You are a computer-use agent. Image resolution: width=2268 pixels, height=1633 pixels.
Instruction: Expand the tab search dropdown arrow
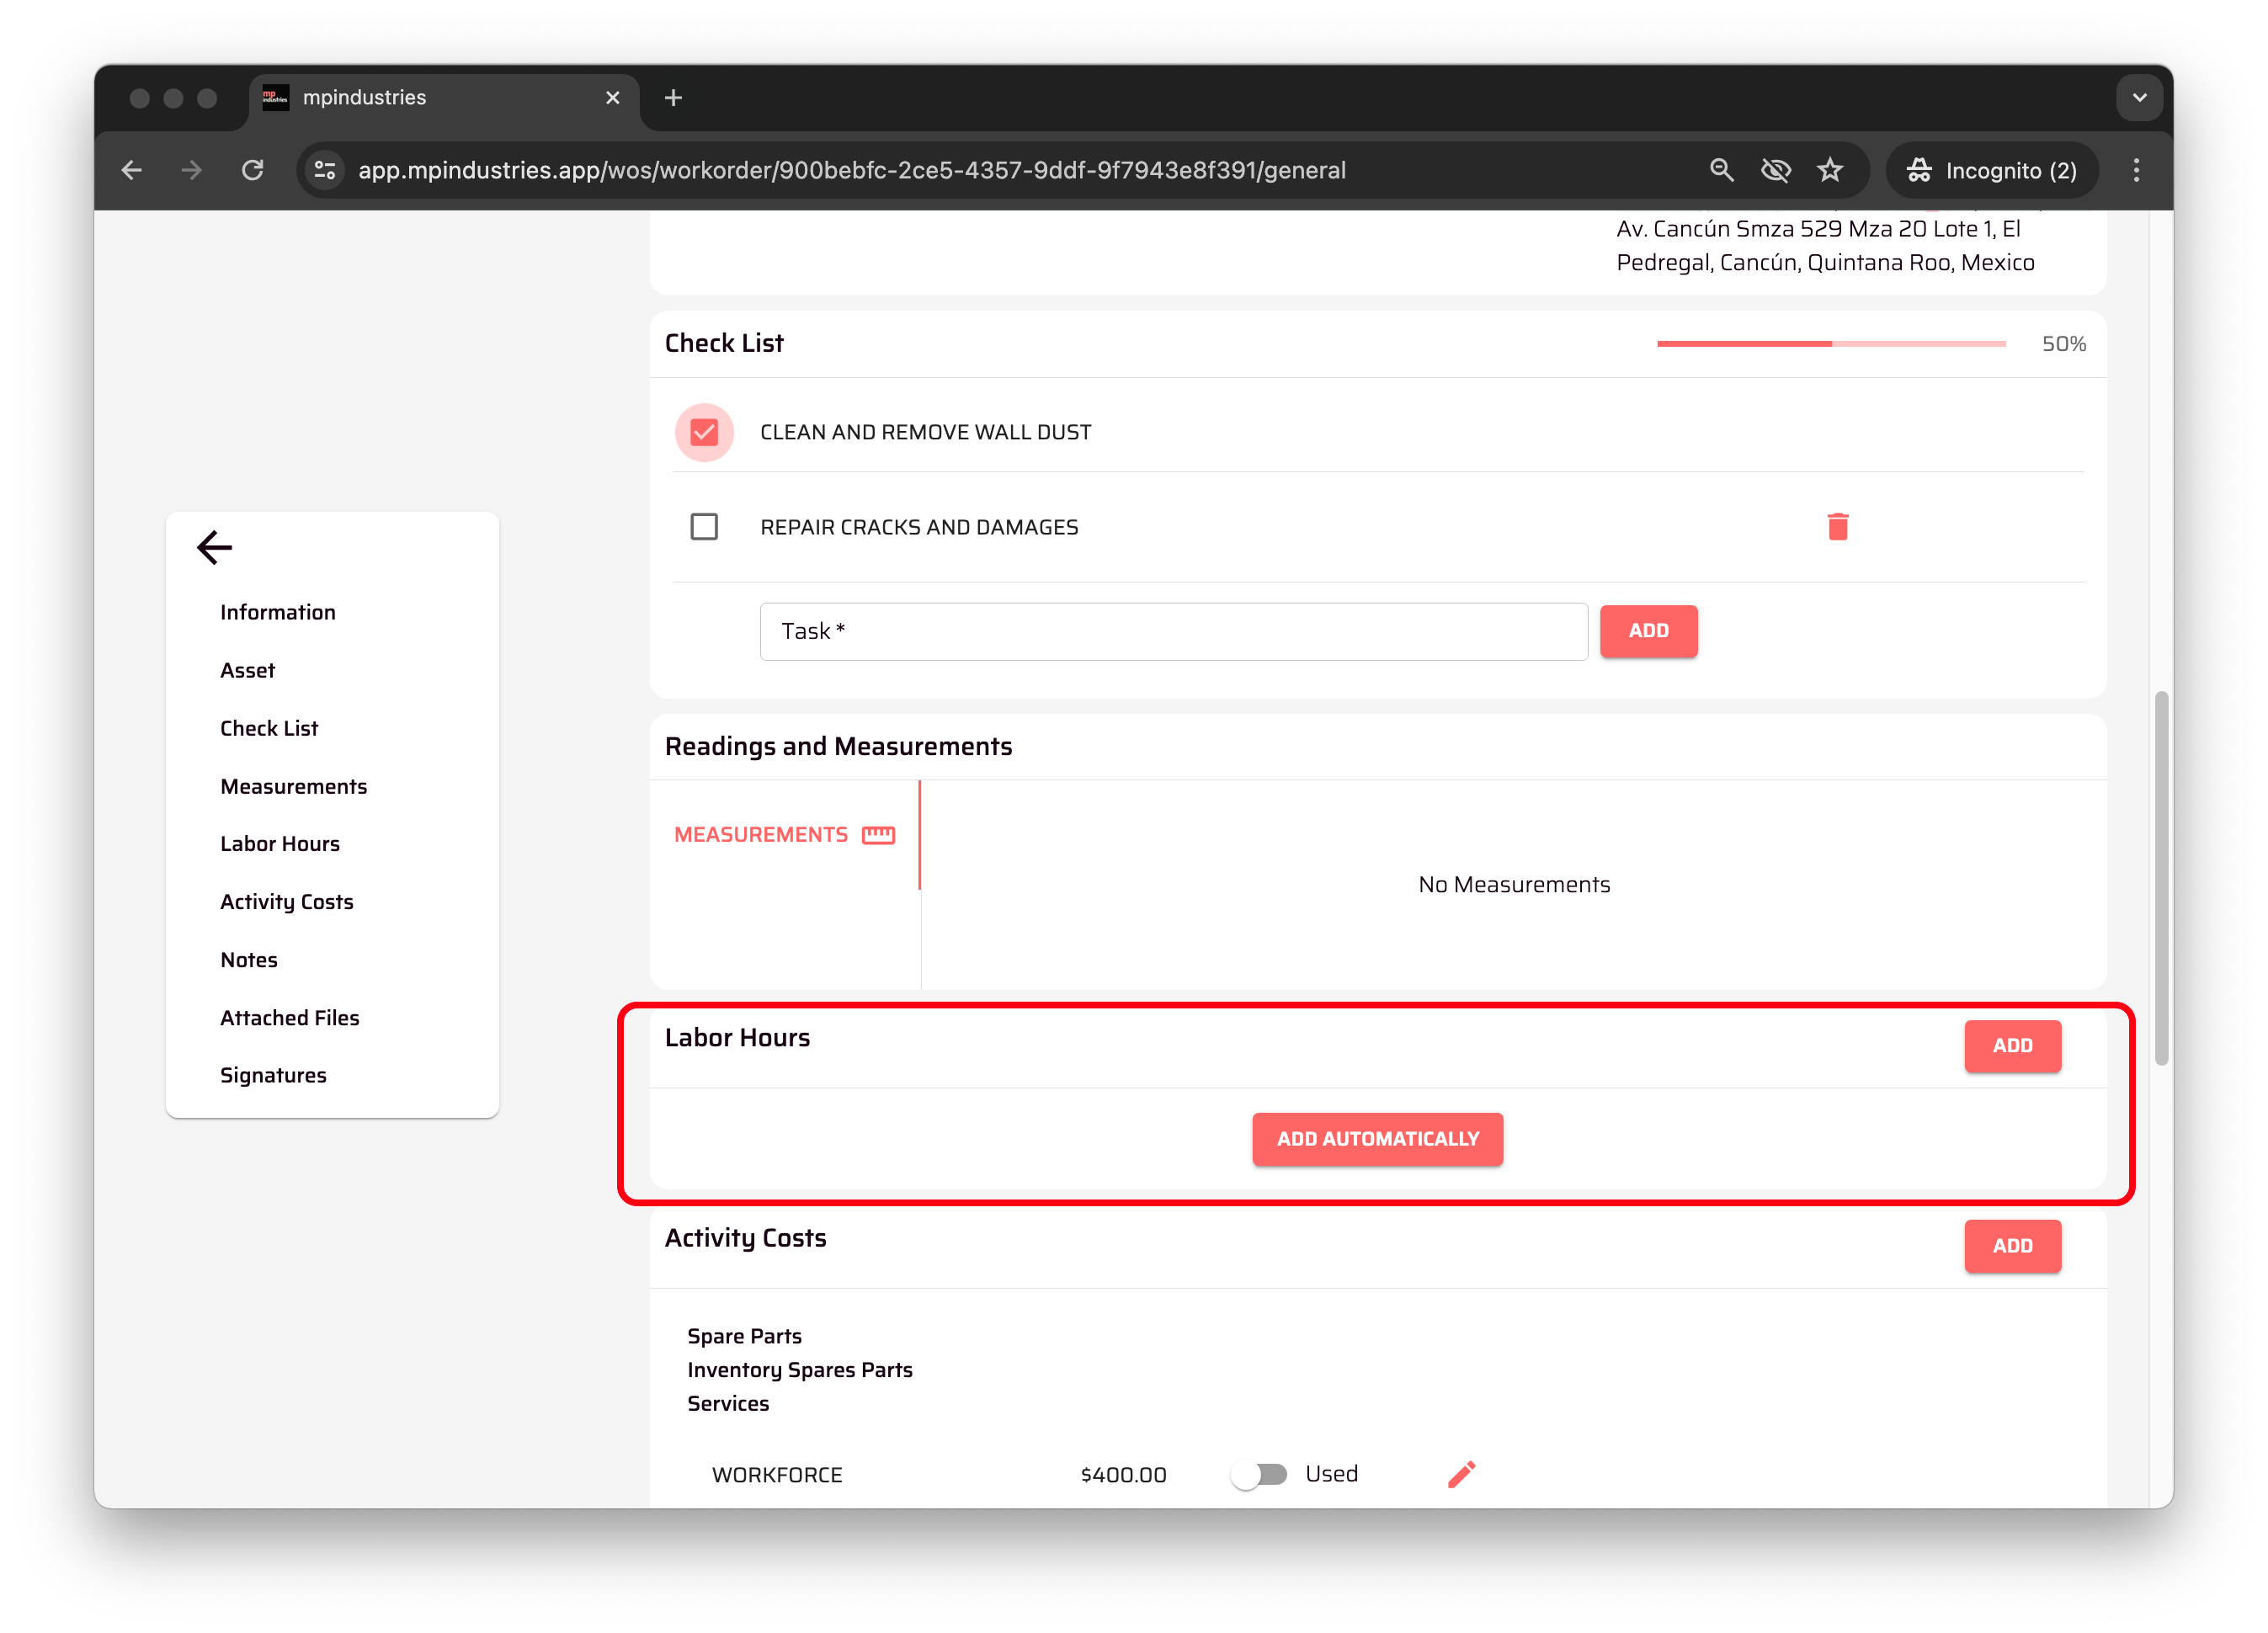pos(2139,98)
